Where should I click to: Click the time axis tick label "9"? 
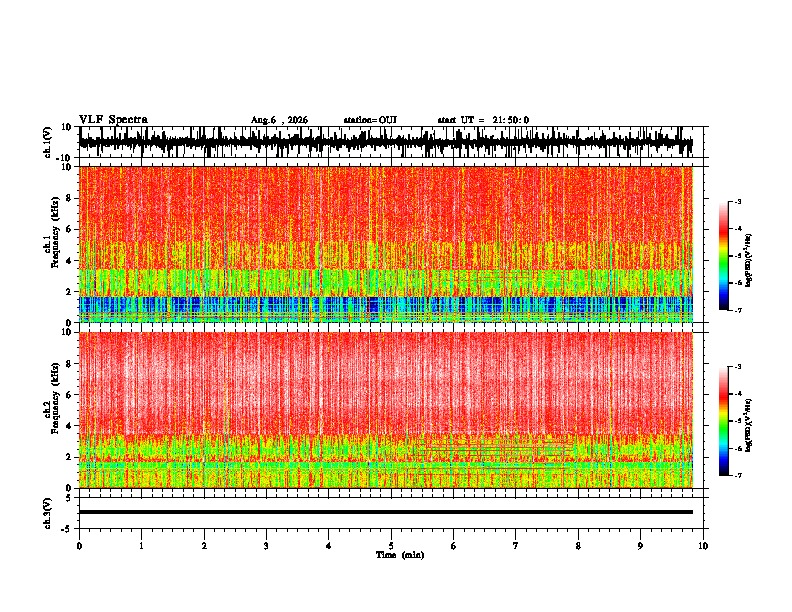click(x=640, y=546)
